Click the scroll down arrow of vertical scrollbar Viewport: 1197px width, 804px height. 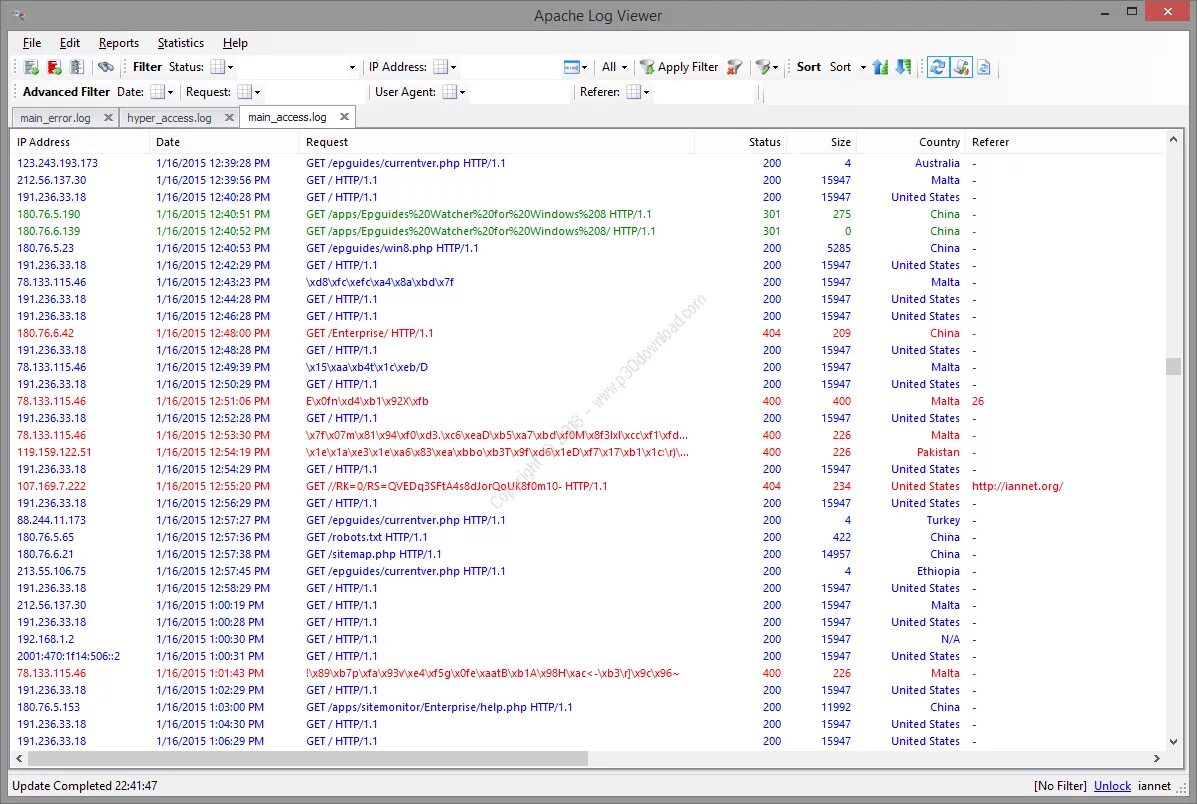click(1173, 741)
